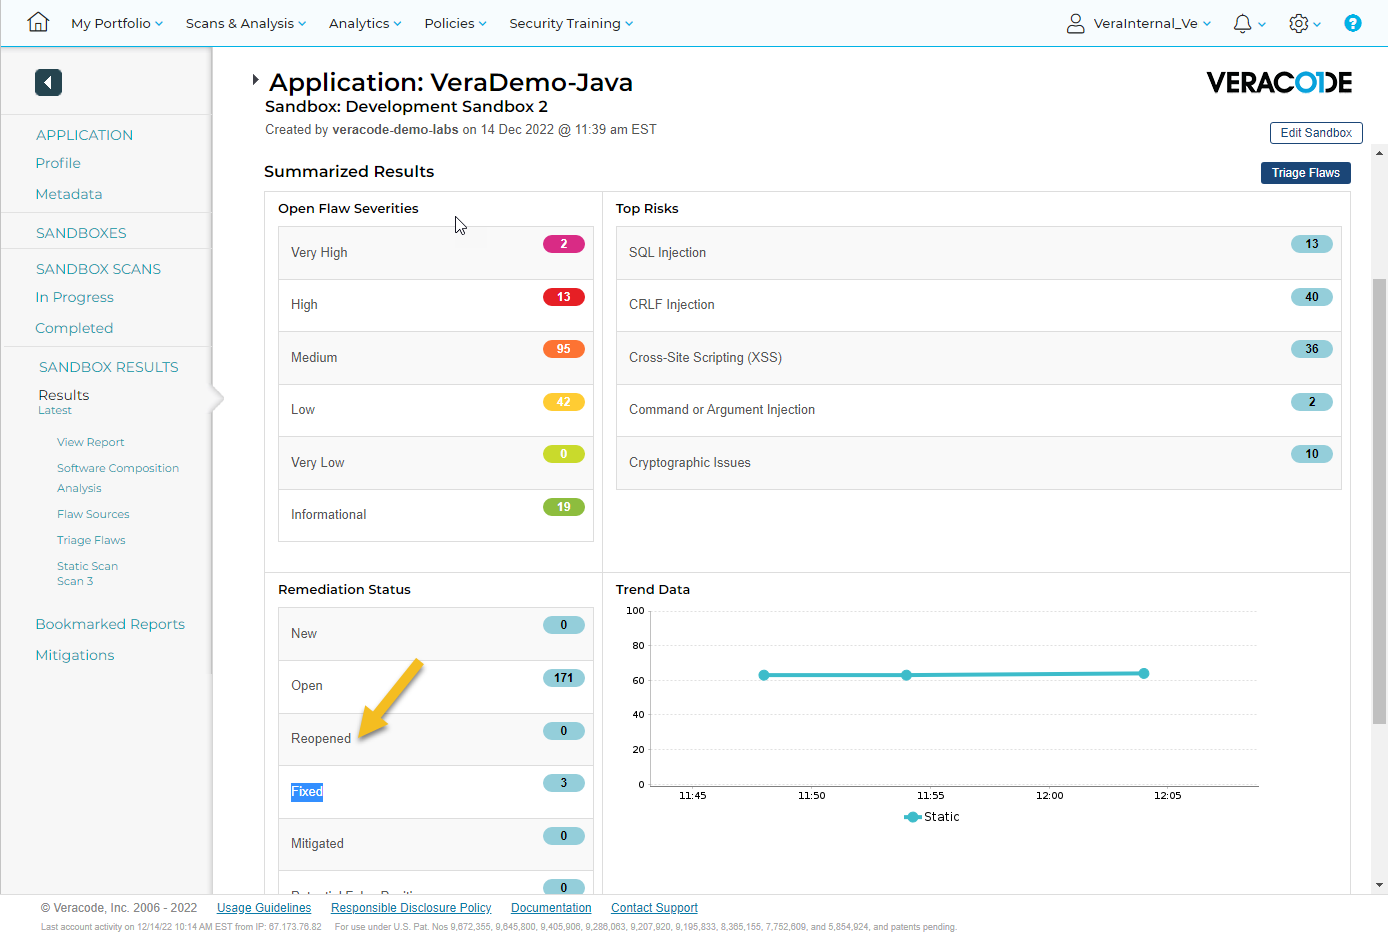Click the Edit Sandbox button
Viewport: 1388px width, 936px height.
1316,133
